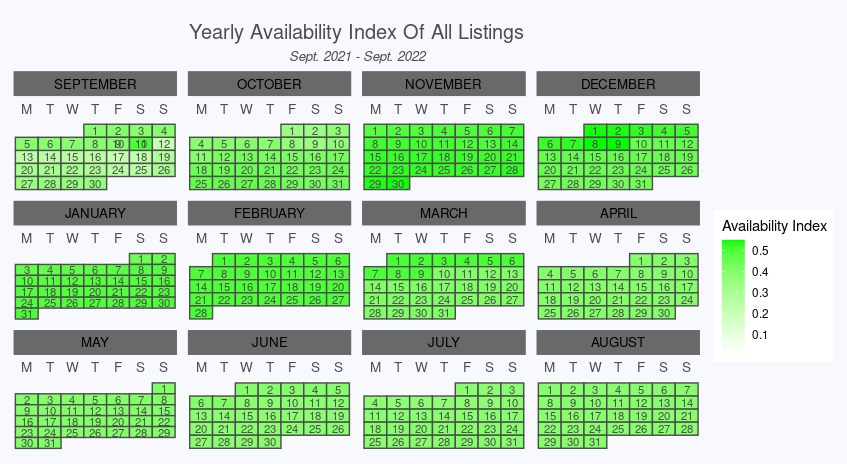This screenshot has width=847, height=464.
Task: Select the Sept. 2021 - Sept. 2022 subtitle
Action: pyautogui.click(x=358, y=56)
